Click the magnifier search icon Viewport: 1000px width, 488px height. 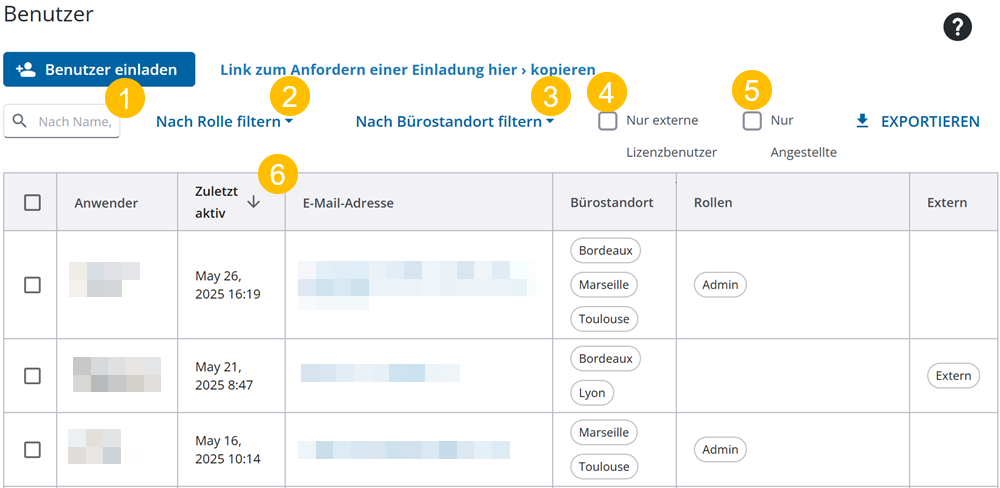point(20,121)
